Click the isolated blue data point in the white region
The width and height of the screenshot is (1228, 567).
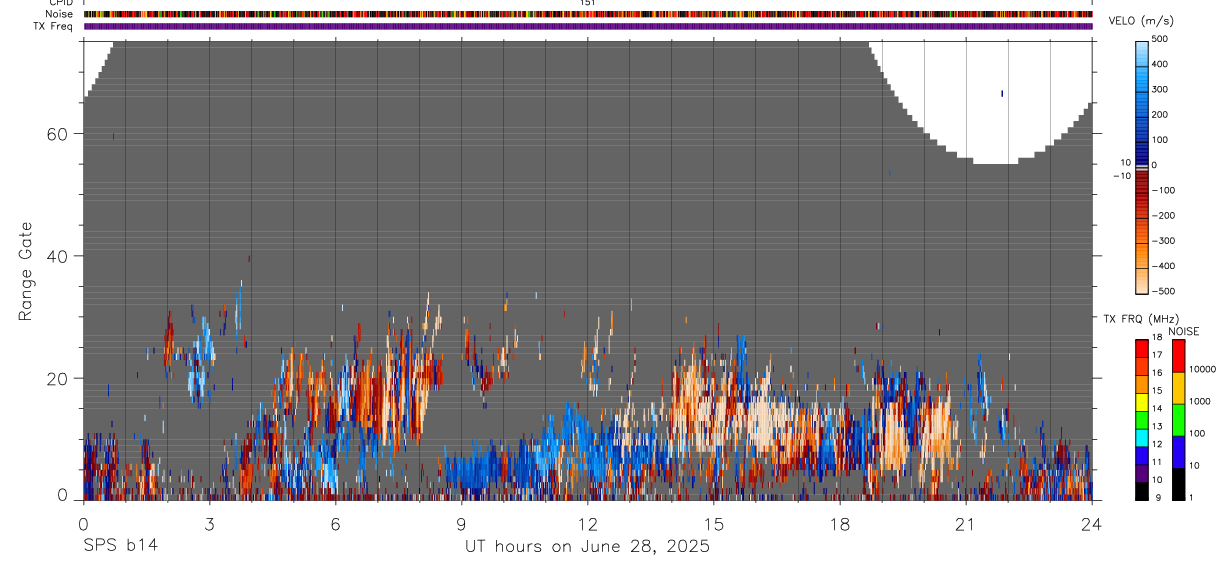click(x=1002, y=94)
